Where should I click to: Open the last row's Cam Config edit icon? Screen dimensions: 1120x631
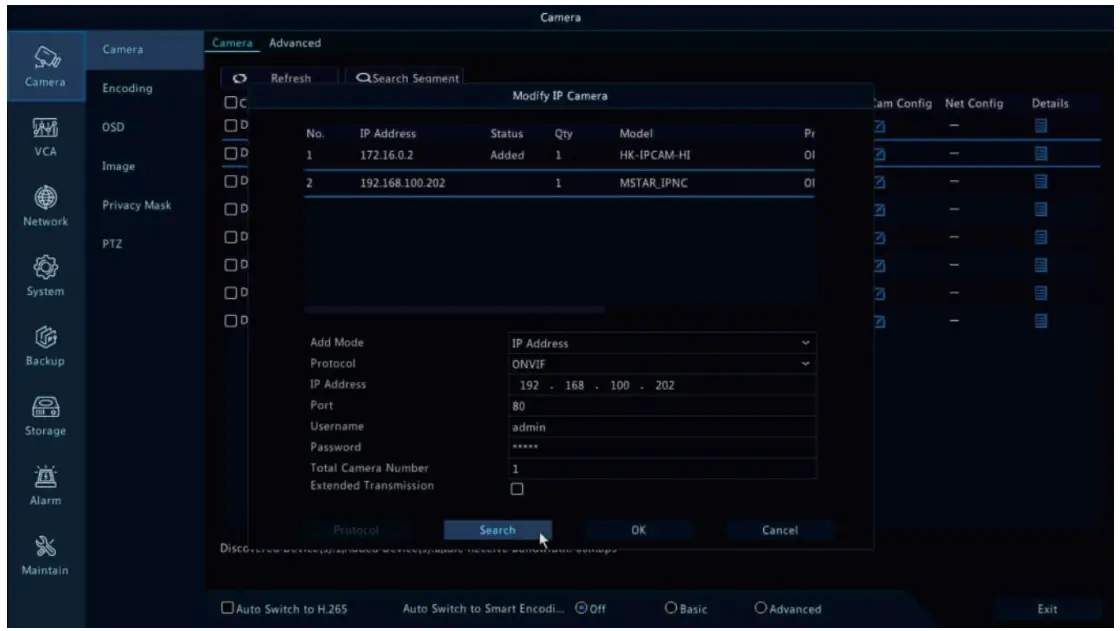click(x=879, y=322)
